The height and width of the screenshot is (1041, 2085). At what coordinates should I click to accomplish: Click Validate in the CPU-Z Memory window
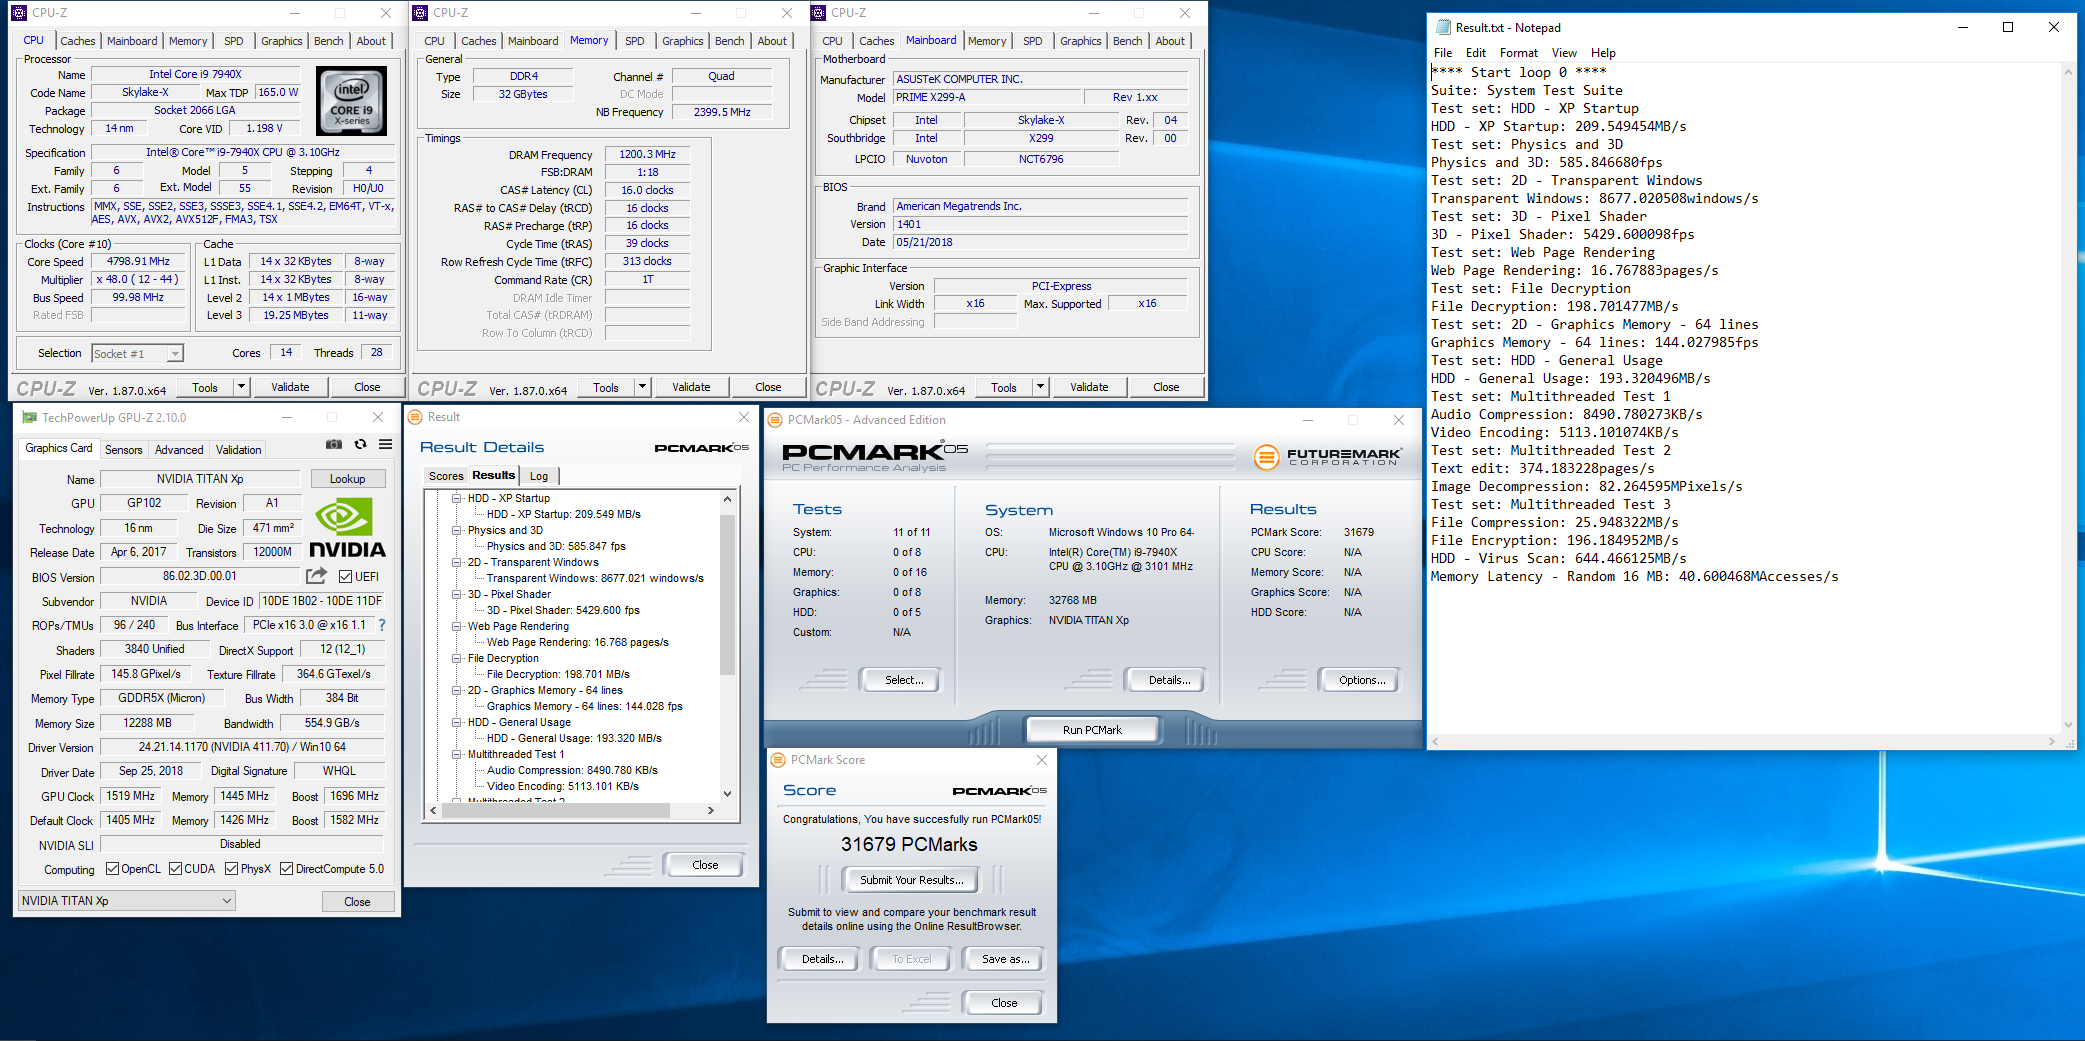pyautogui.click(x=691, y=387)
